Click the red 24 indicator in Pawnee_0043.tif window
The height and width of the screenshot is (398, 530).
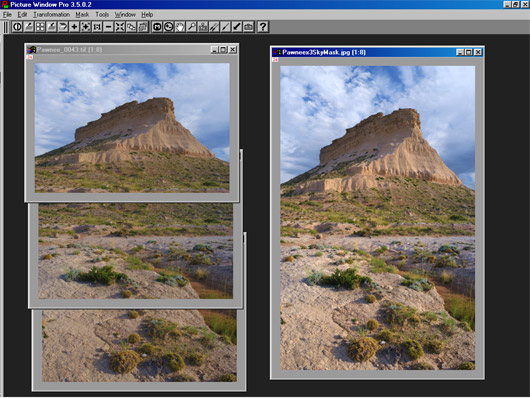coord(30,57)
